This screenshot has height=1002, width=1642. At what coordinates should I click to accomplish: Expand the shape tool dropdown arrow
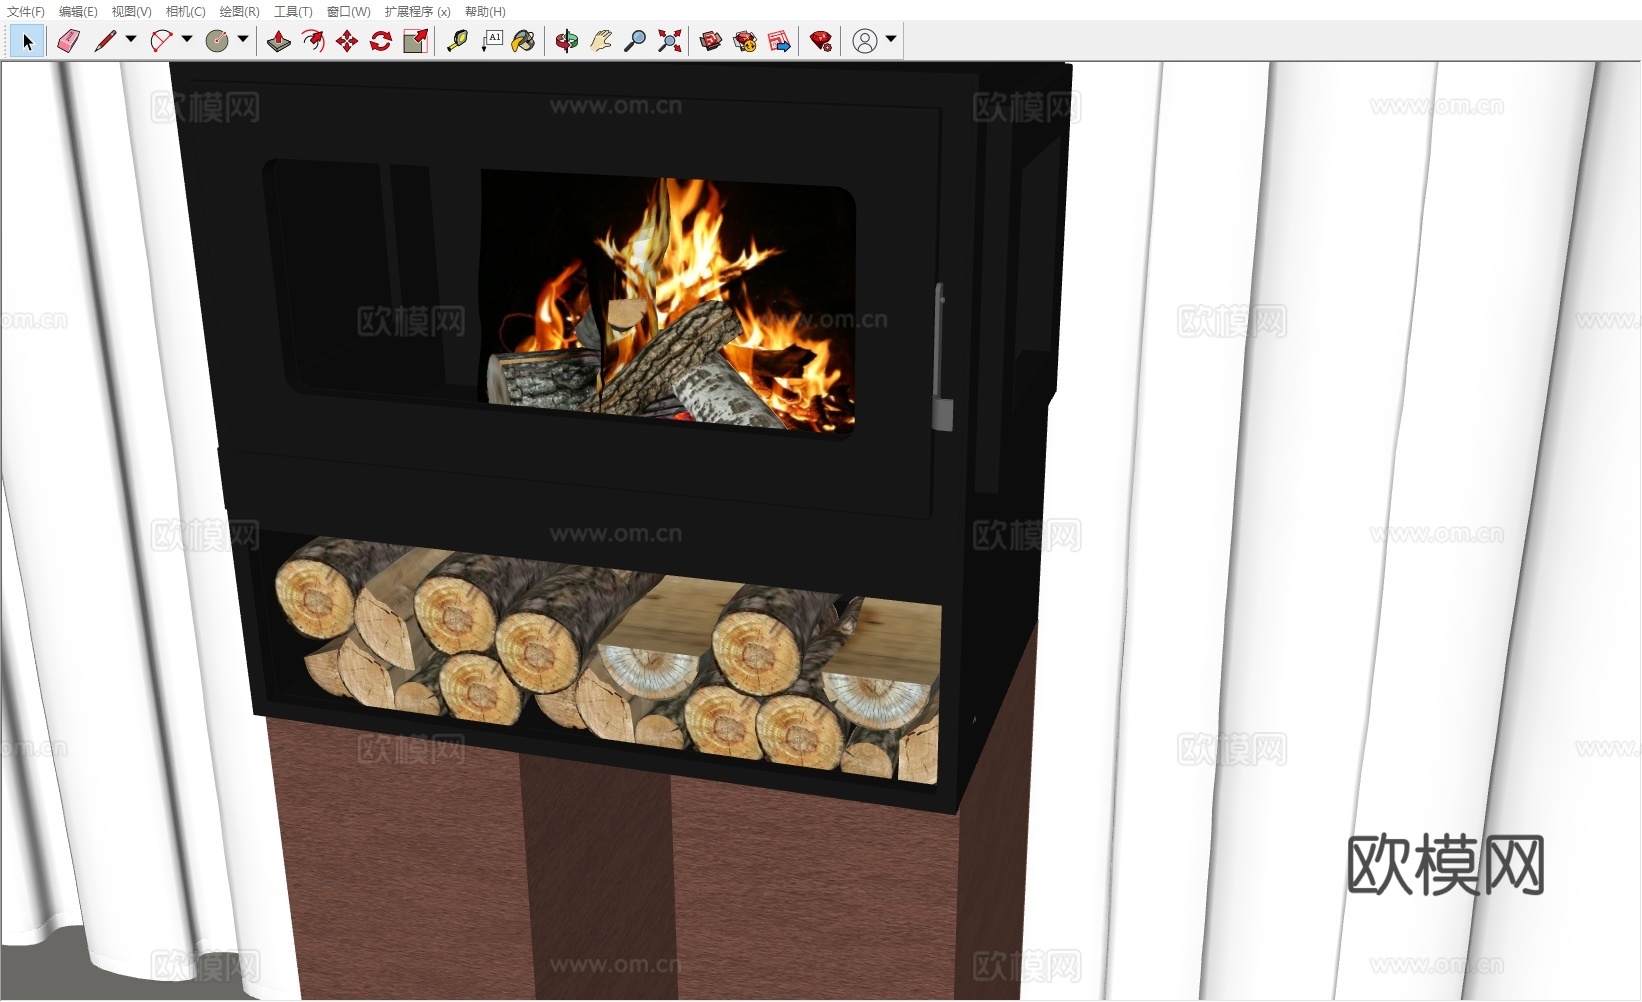point(243,40)
